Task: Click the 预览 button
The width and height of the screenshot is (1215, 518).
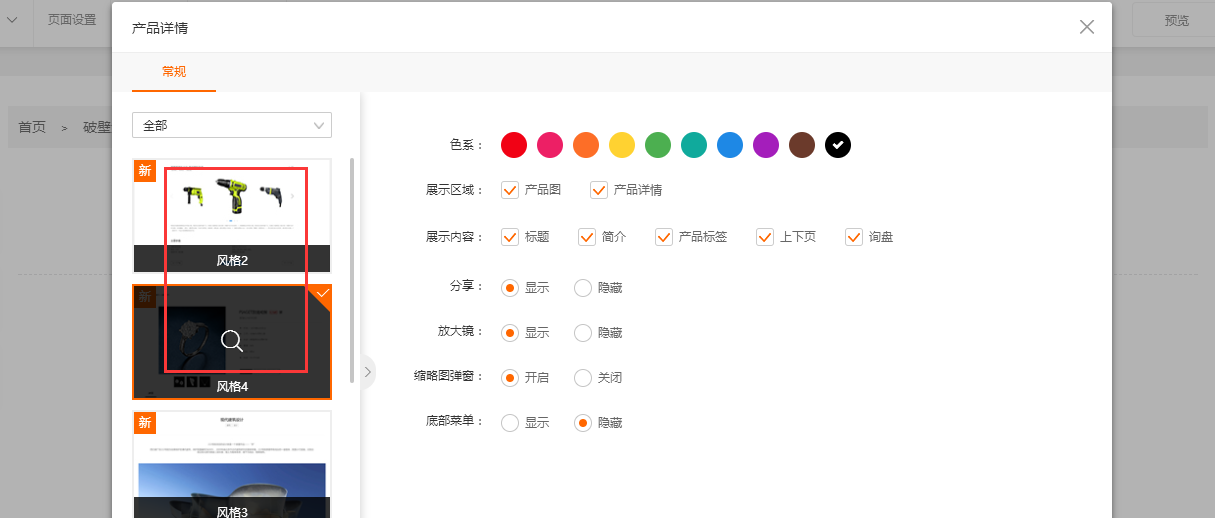Action: [x=1177, y=20]
